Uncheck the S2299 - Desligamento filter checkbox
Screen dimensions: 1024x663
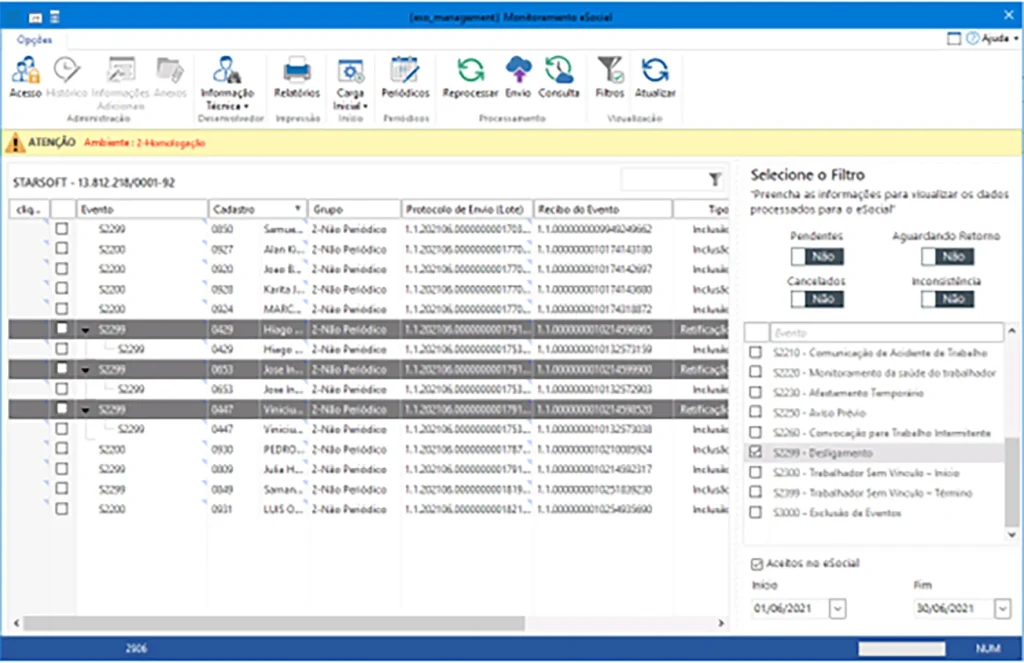point(756,453)
